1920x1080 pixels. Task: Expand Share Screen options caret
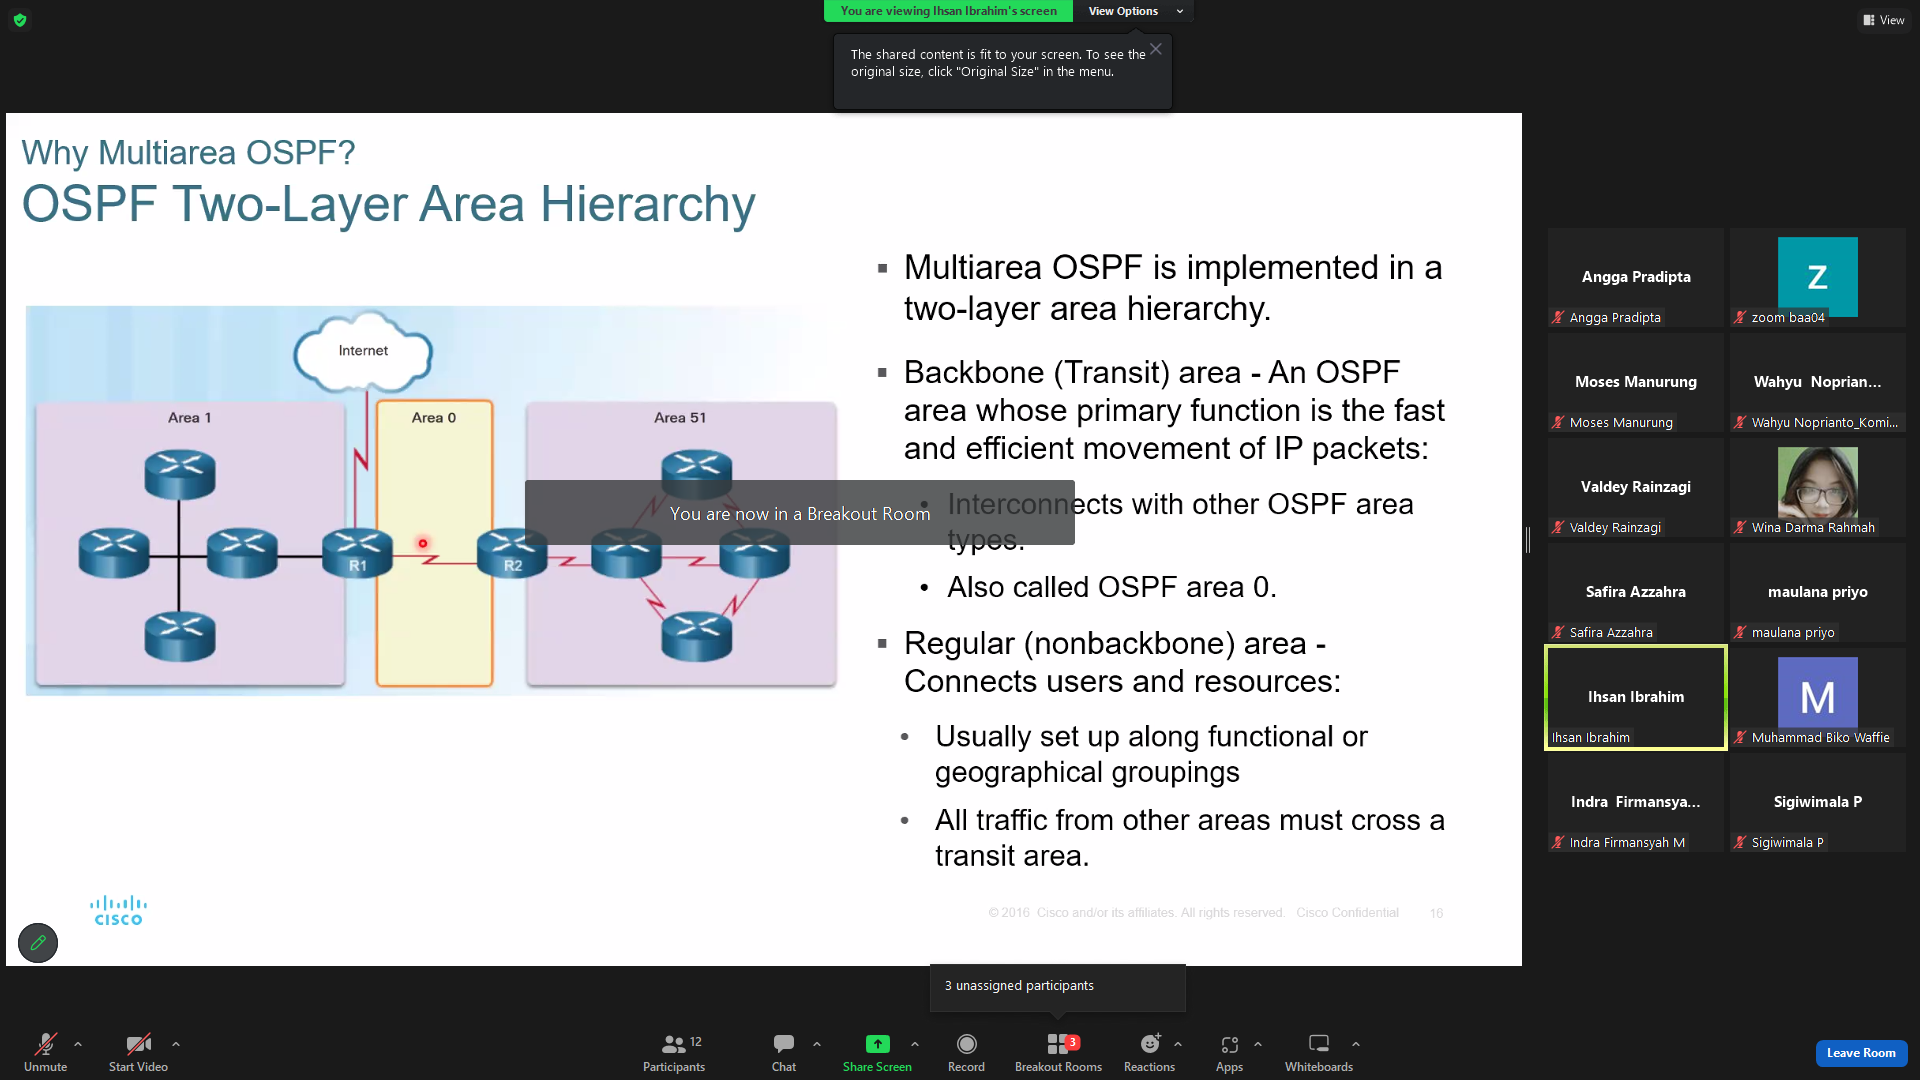(x=915, y=1044)
